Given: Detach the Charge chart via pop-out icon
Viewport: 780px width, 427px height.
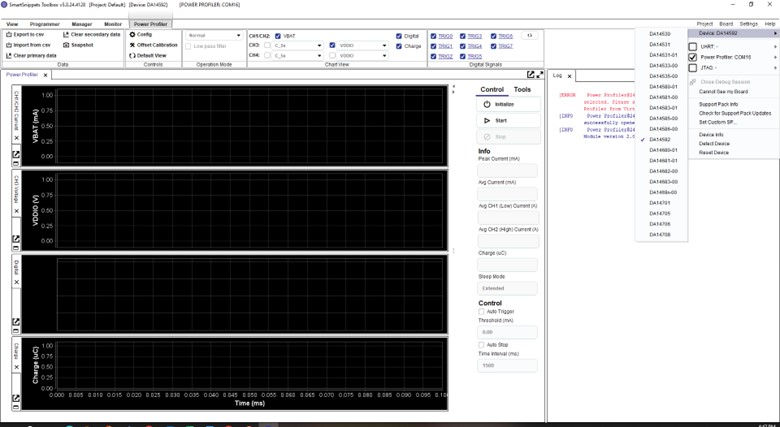Looking at the screenshot, I should pos(16,398).
